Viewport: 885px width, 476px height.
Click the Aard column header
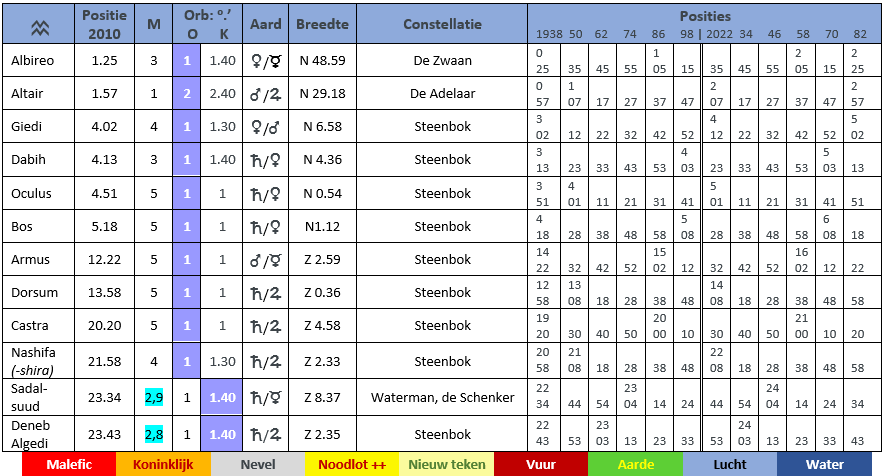click(x=266, y=24)
